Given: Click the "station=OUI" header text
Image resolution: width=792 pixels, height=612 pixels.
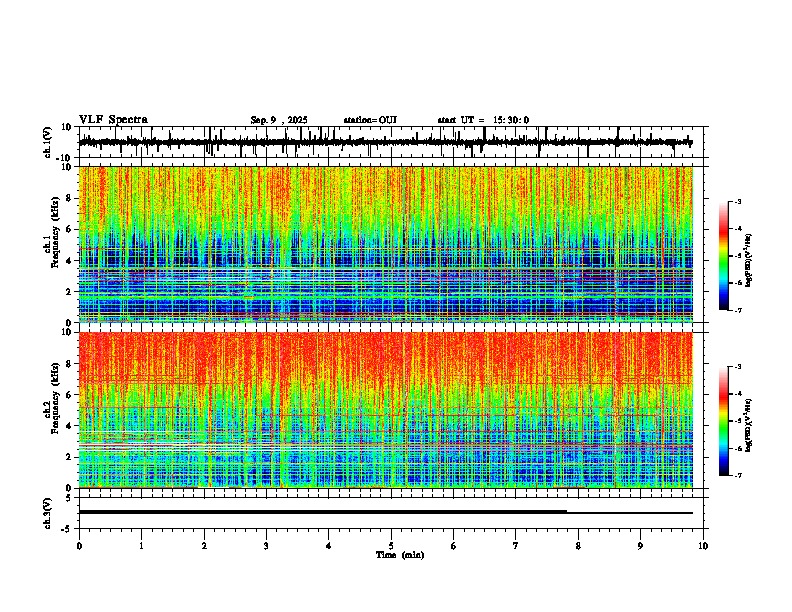Looking at the screenshot, I should pyautogui.click(x=370, y=120).
